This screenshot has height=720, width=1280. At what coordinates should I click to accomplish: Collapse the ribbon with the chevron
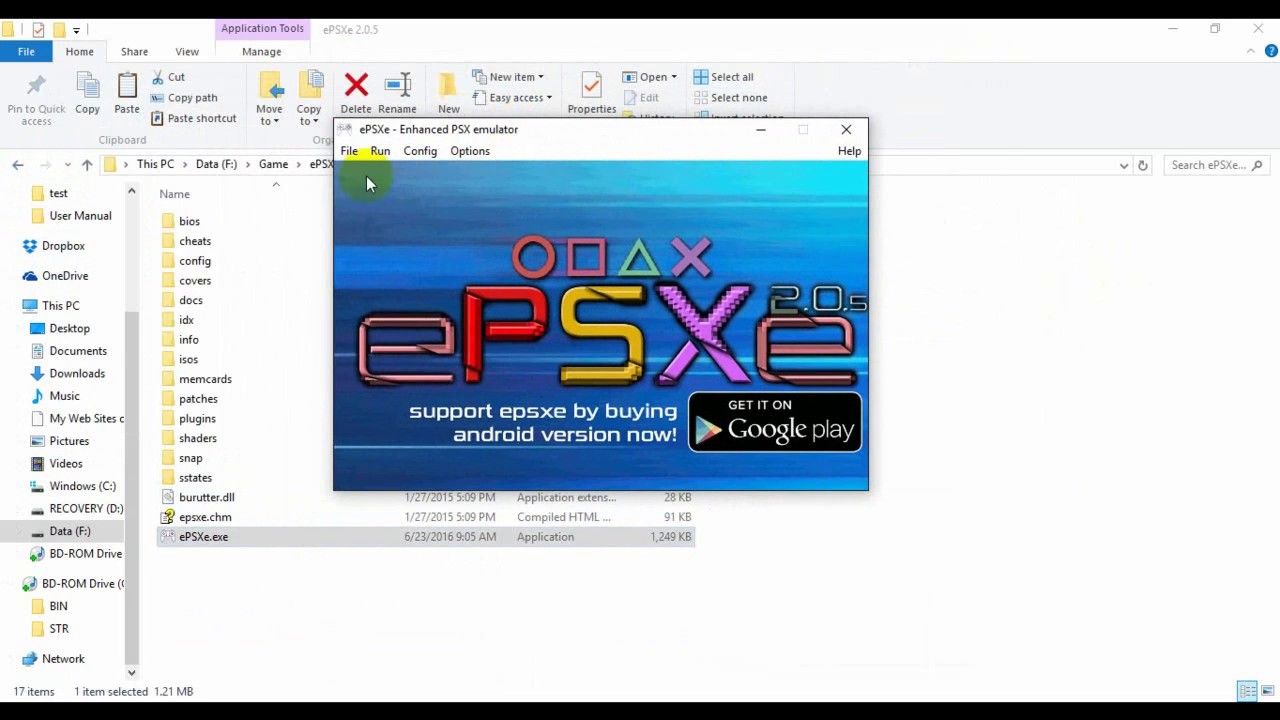pyautogui.click(x=1251, y=51)
